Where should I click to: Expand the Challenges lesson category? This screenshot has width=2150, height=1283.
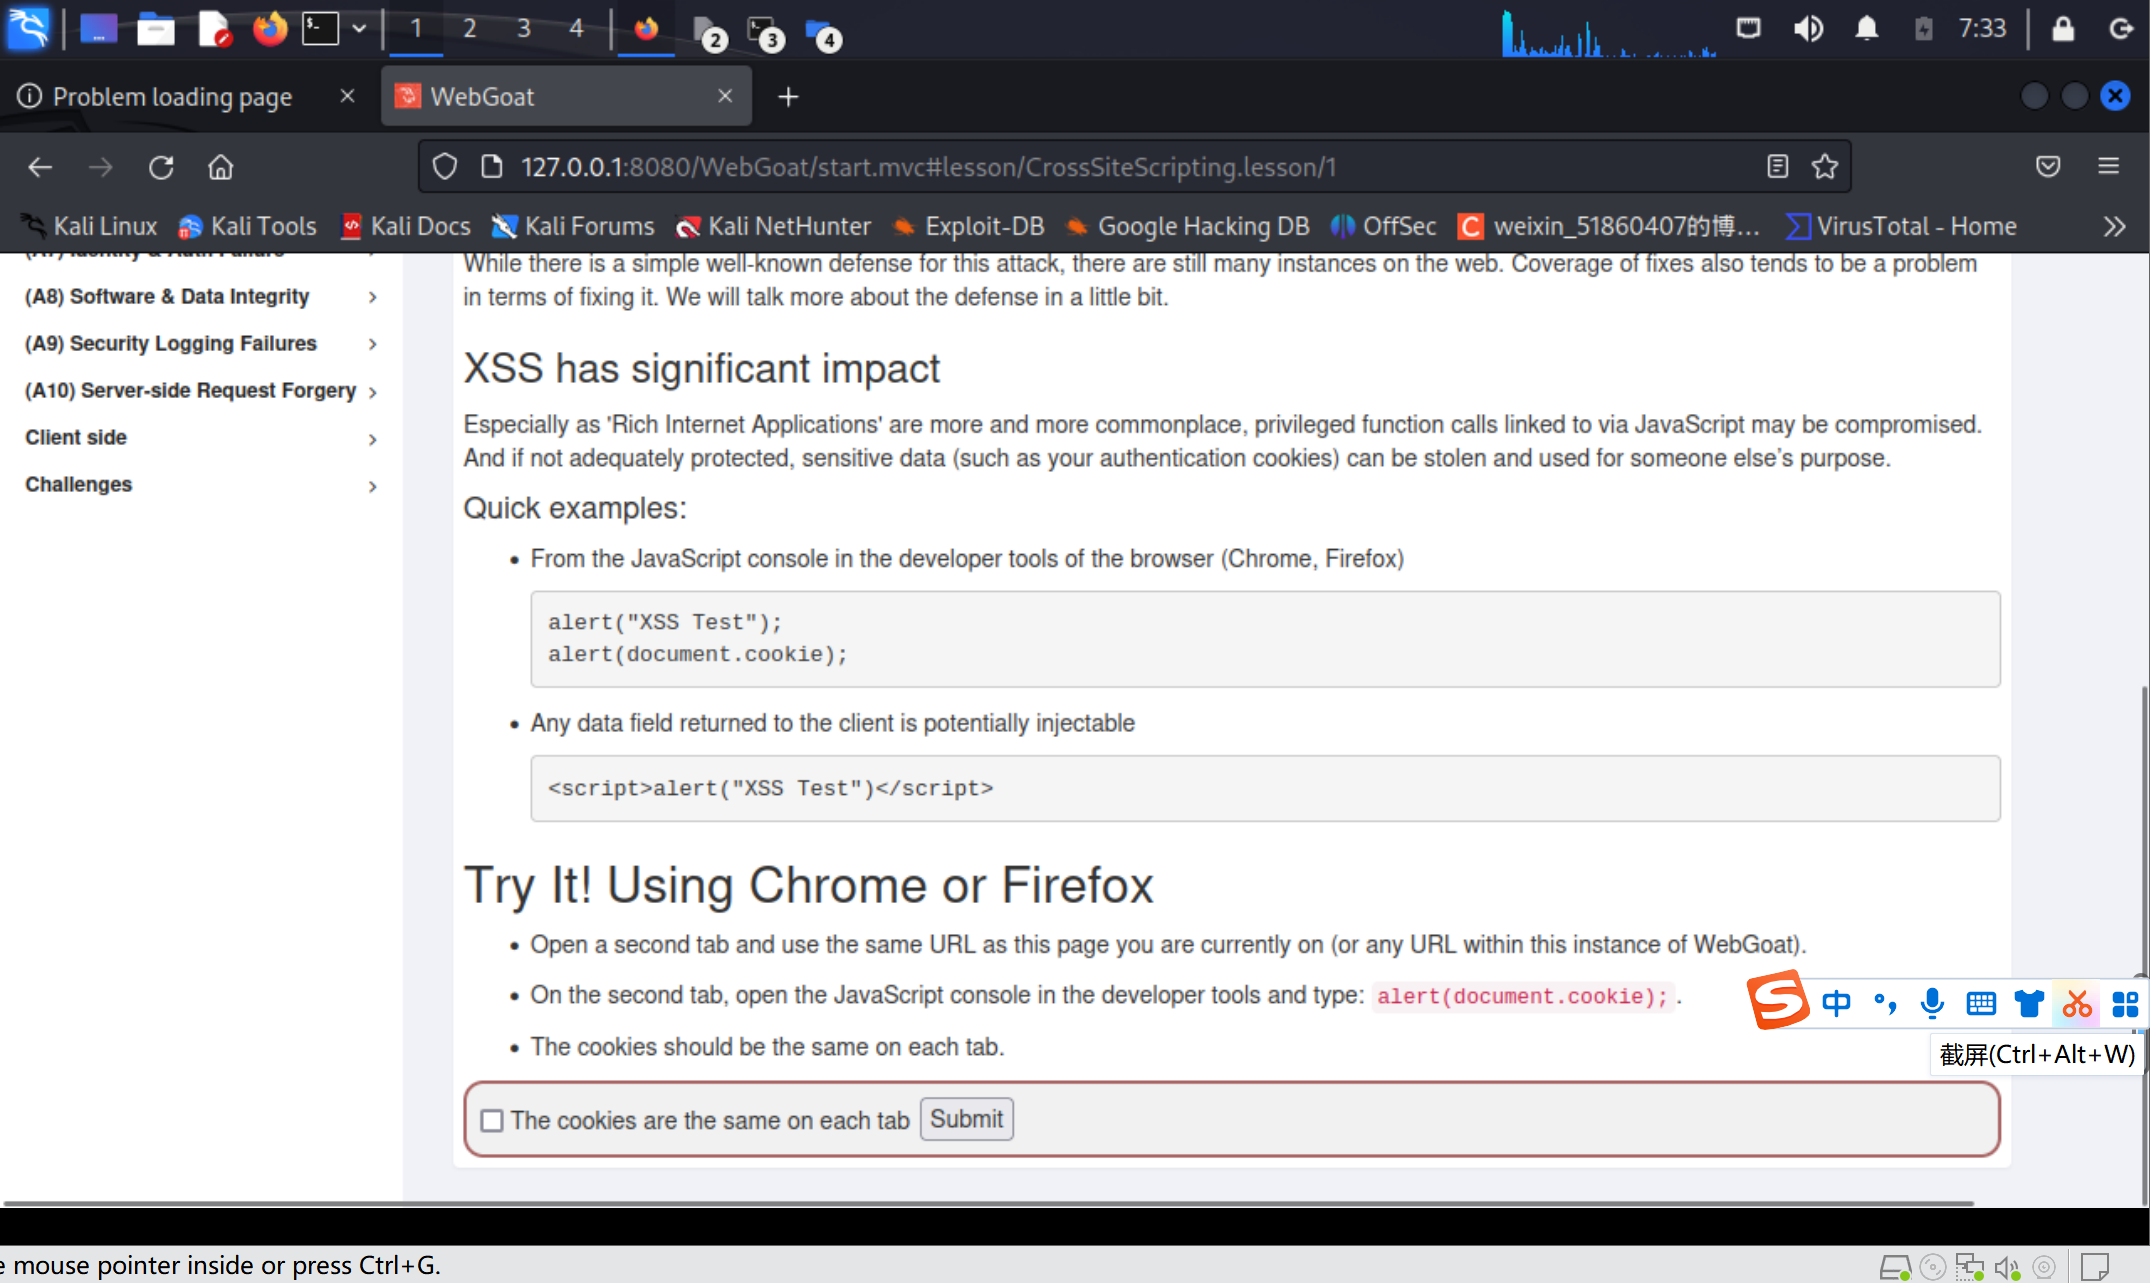point(200,485)
